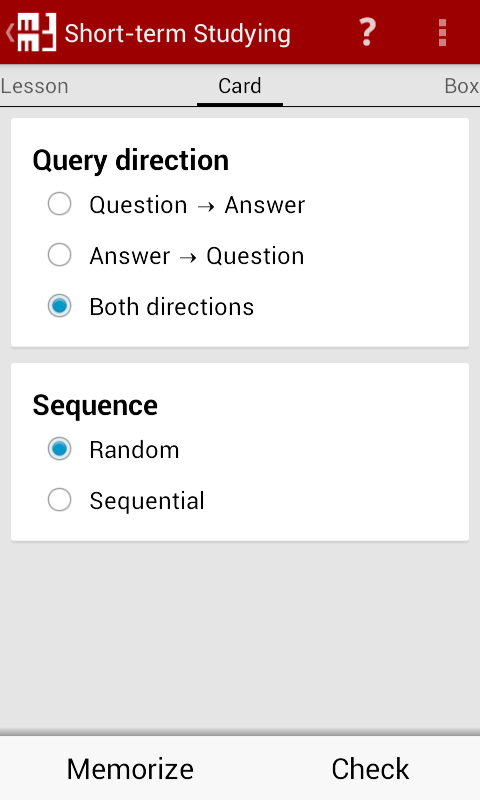Switch to the Box tab

(462, 86)
